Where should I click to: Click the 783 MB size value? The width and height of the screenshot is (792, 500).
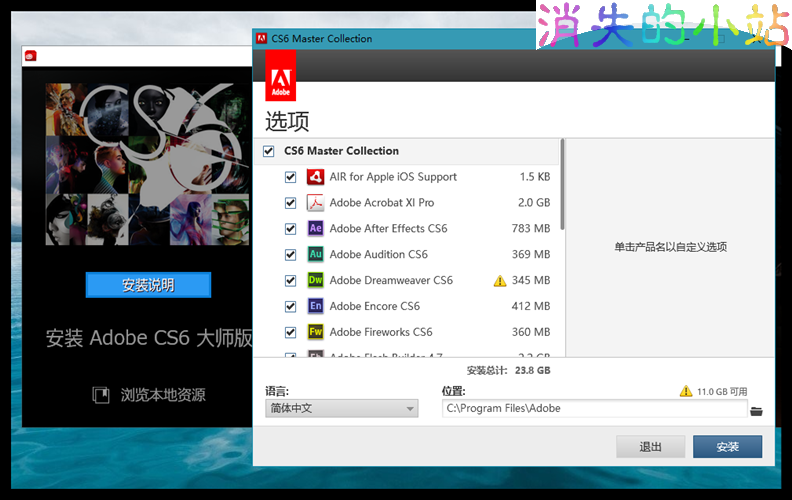(x=531, y=228)
